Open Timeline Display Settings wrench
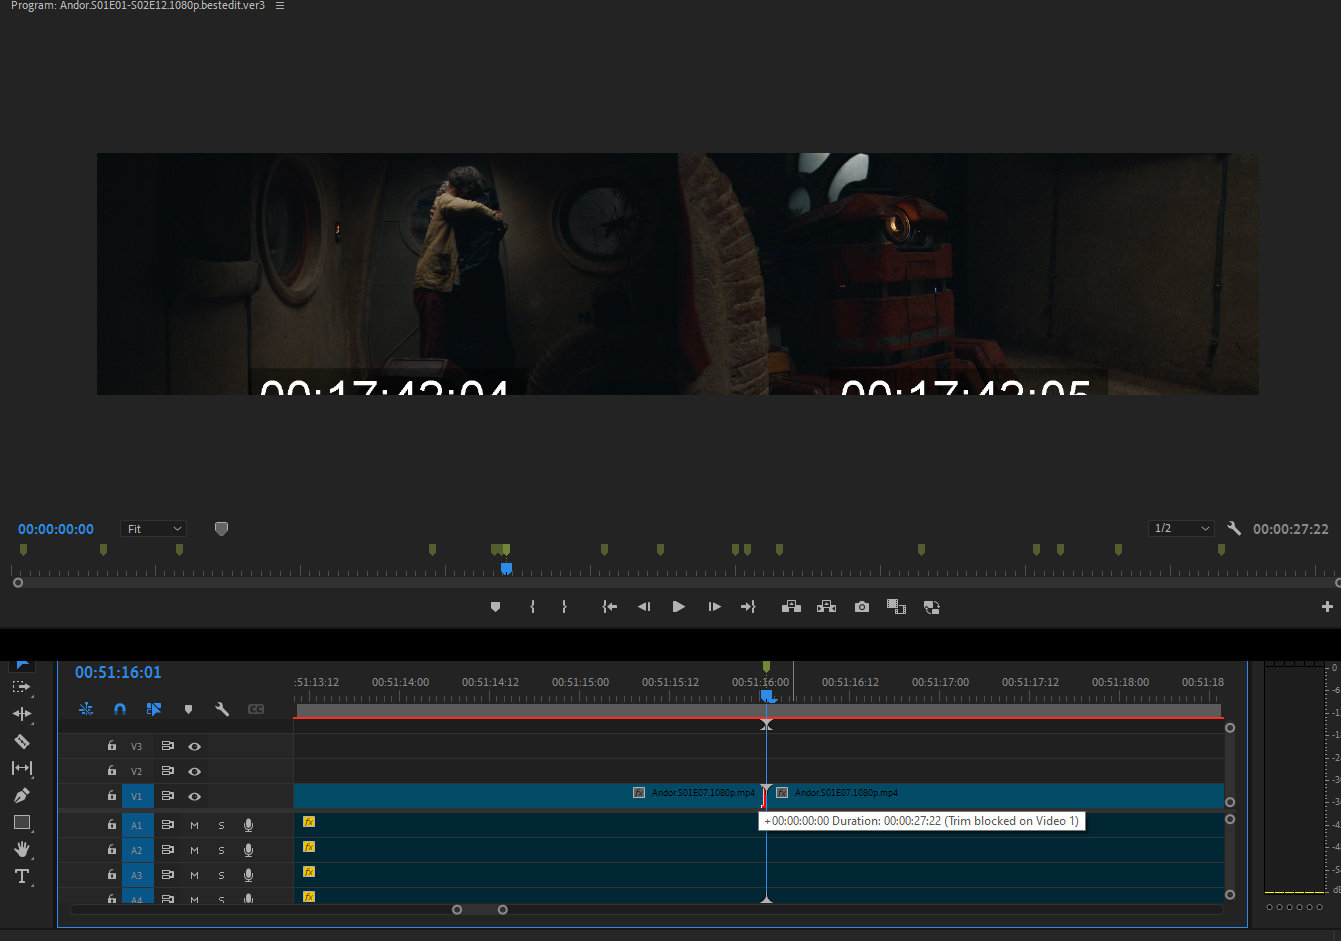1341x941 pixels. click(x=222, y=709)
